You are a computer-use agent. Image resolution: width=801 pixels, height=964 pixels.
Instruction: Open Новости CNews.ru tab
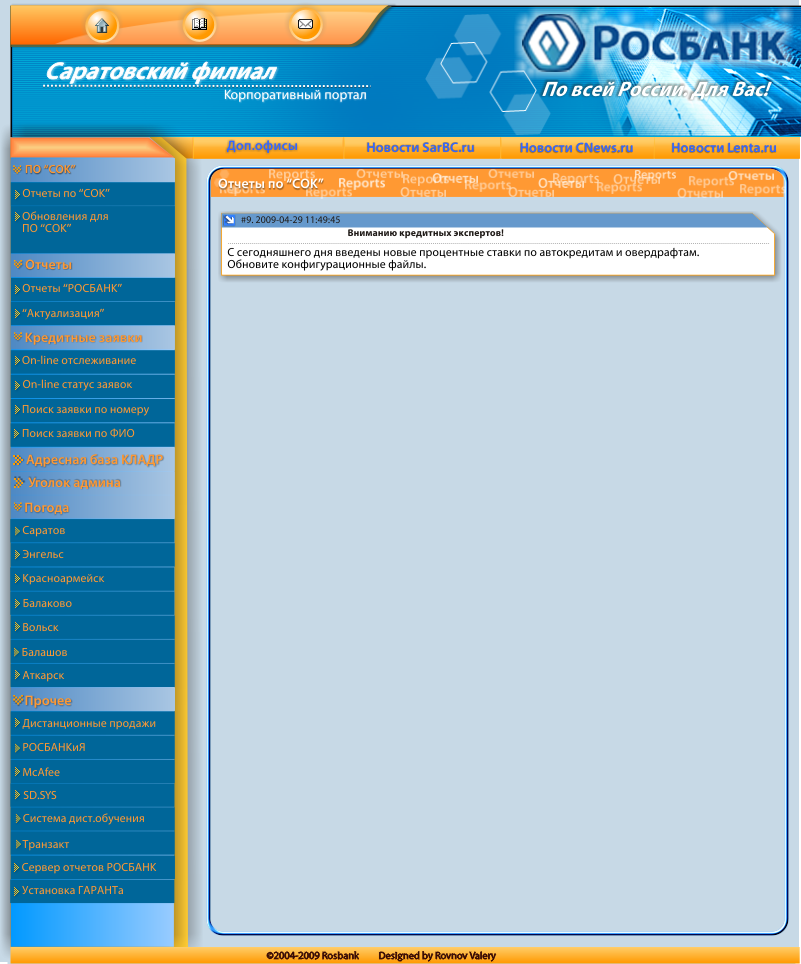(x=576, y=148)
